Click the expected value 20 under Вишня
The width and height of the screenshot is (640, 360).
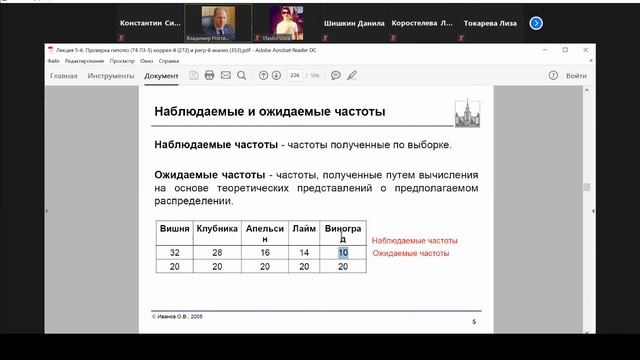coord(175,267)
